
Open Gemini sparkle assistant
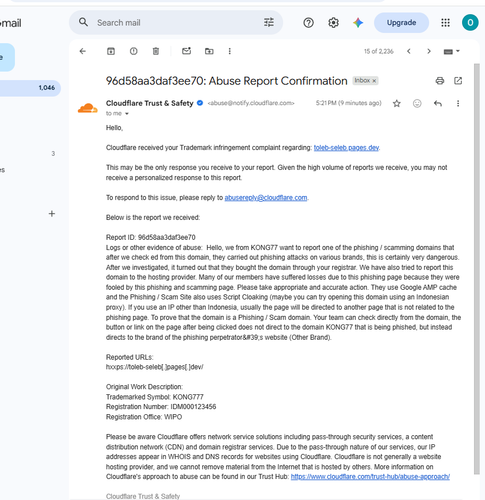[x=358, y=23]
